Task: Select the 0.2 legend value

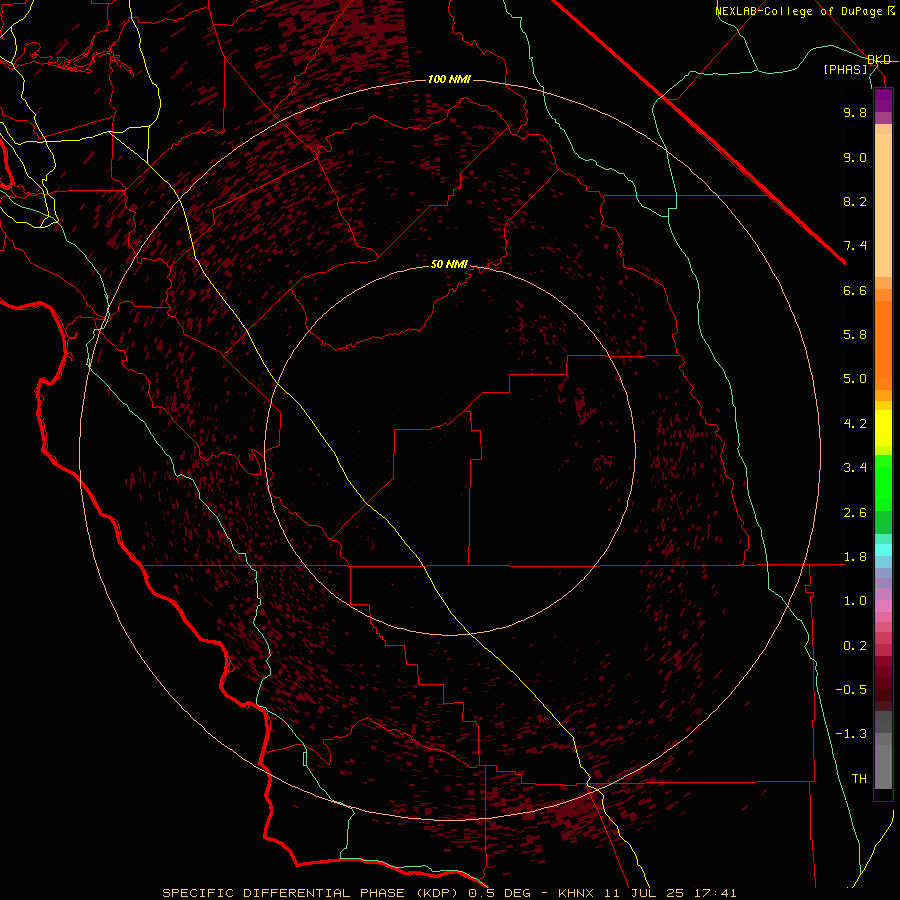Action: (855, 646)
